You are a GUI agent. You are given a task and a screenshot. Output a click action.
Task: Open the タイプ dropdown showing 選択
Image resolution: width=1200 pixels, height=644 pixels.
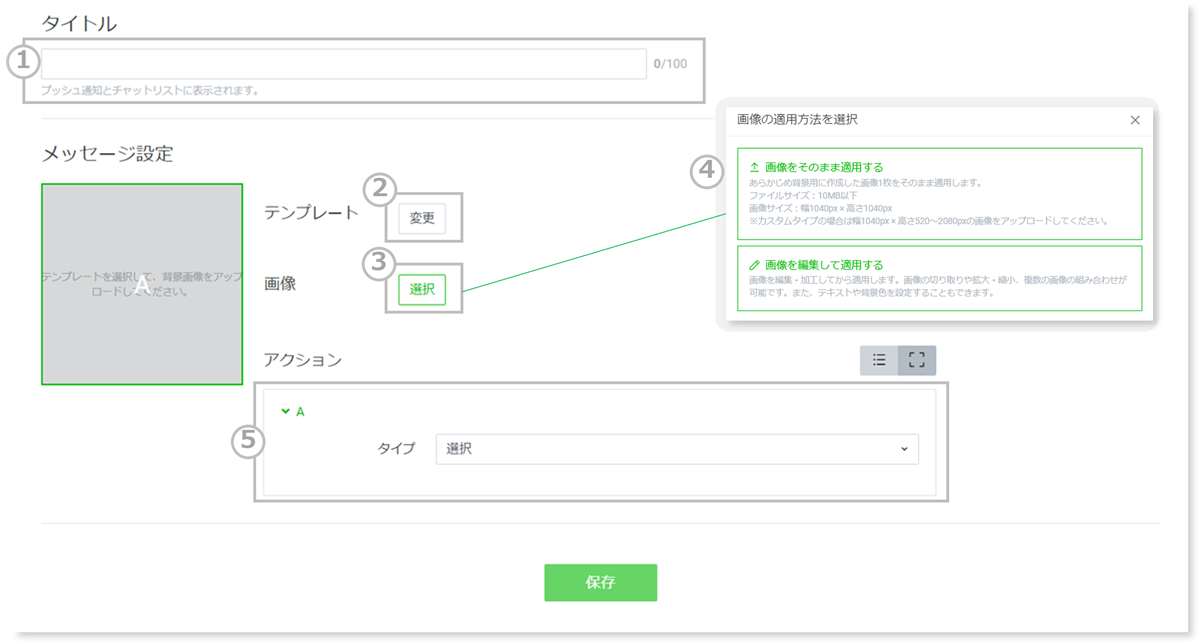click(676, 449)
